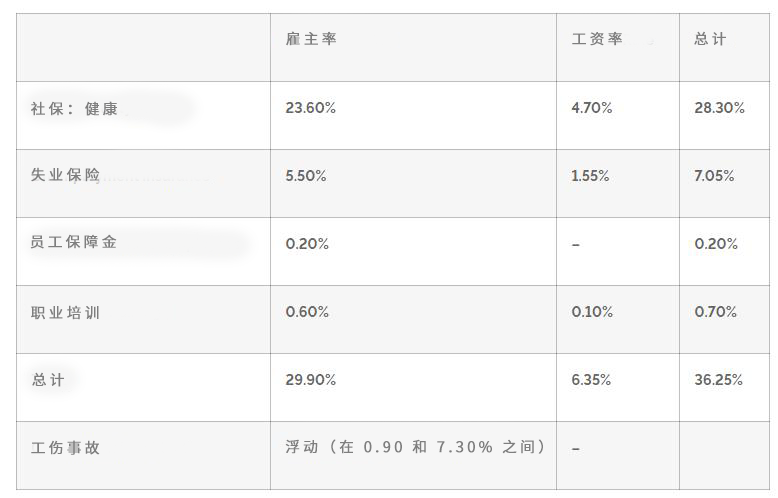The height and width of the screenshot is (498, 778).
Task: Click the 1.55% cell
Action: [590, 176]
